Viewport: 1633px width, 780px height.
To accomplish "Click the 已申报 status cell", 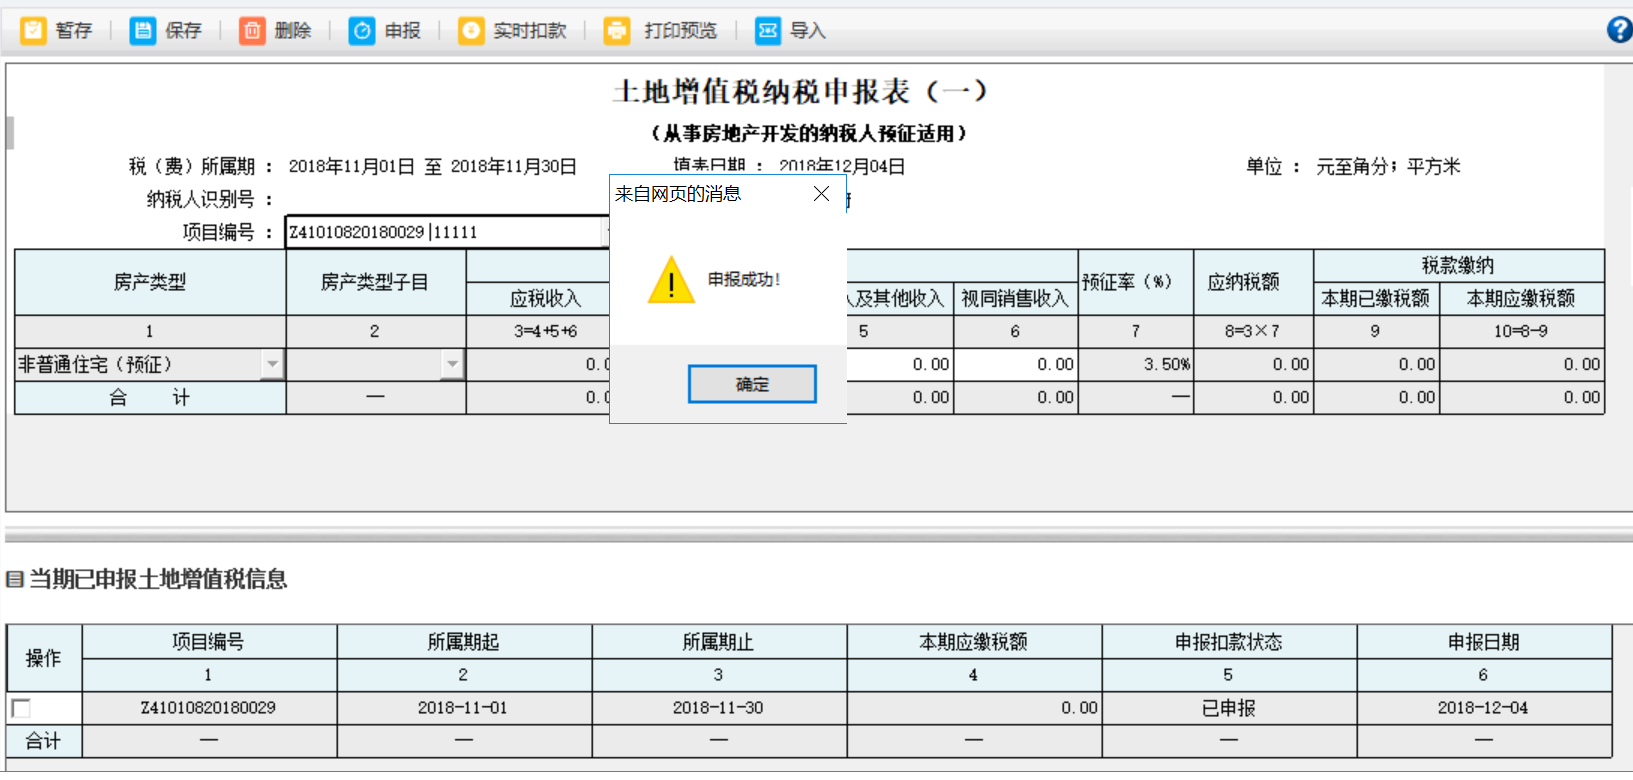I will click(1228, 708).
